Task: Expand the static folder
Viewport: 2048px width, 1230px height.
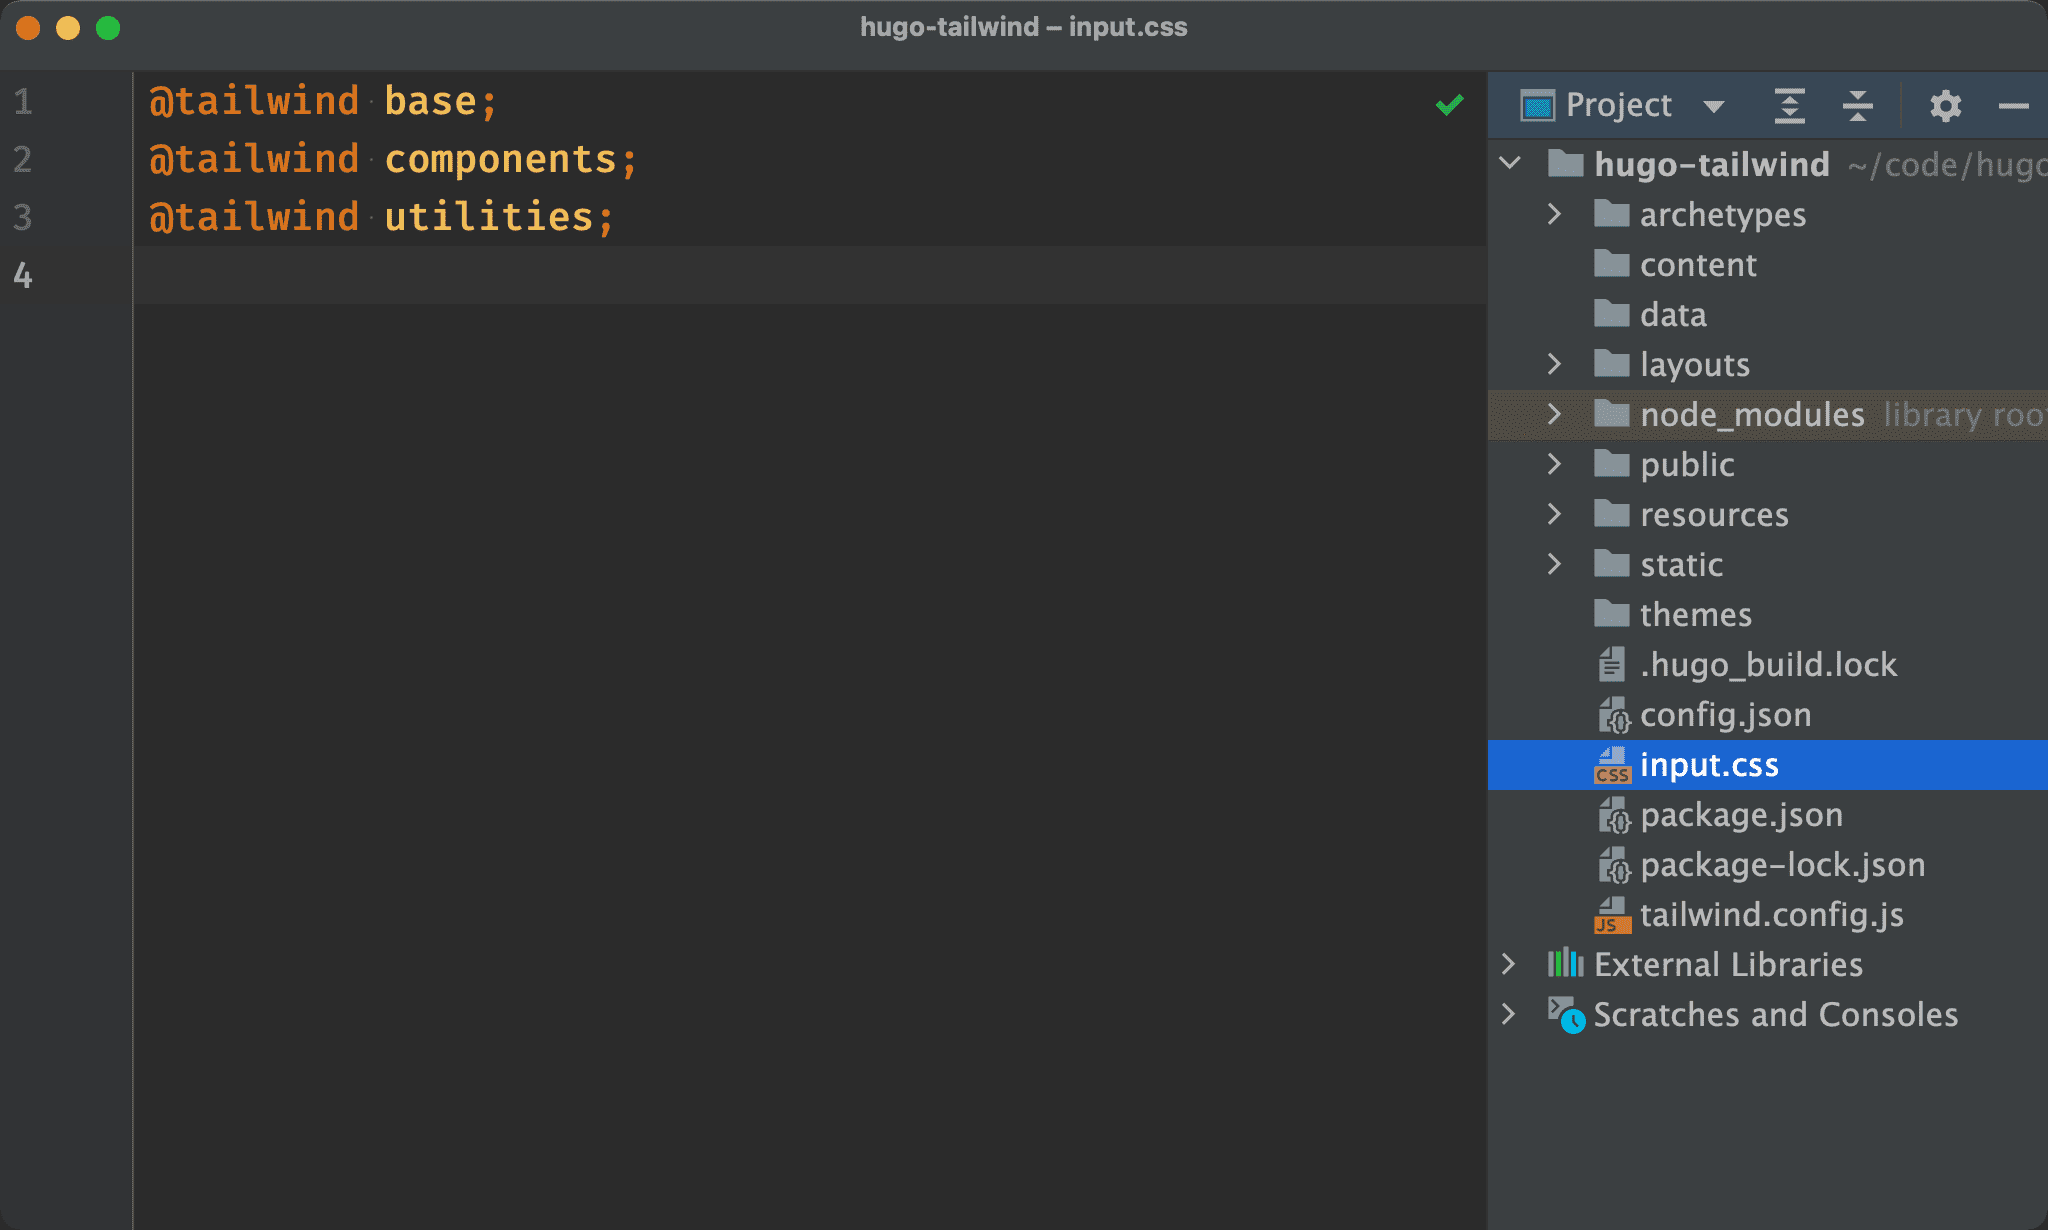Action: tap(1555, 563)
